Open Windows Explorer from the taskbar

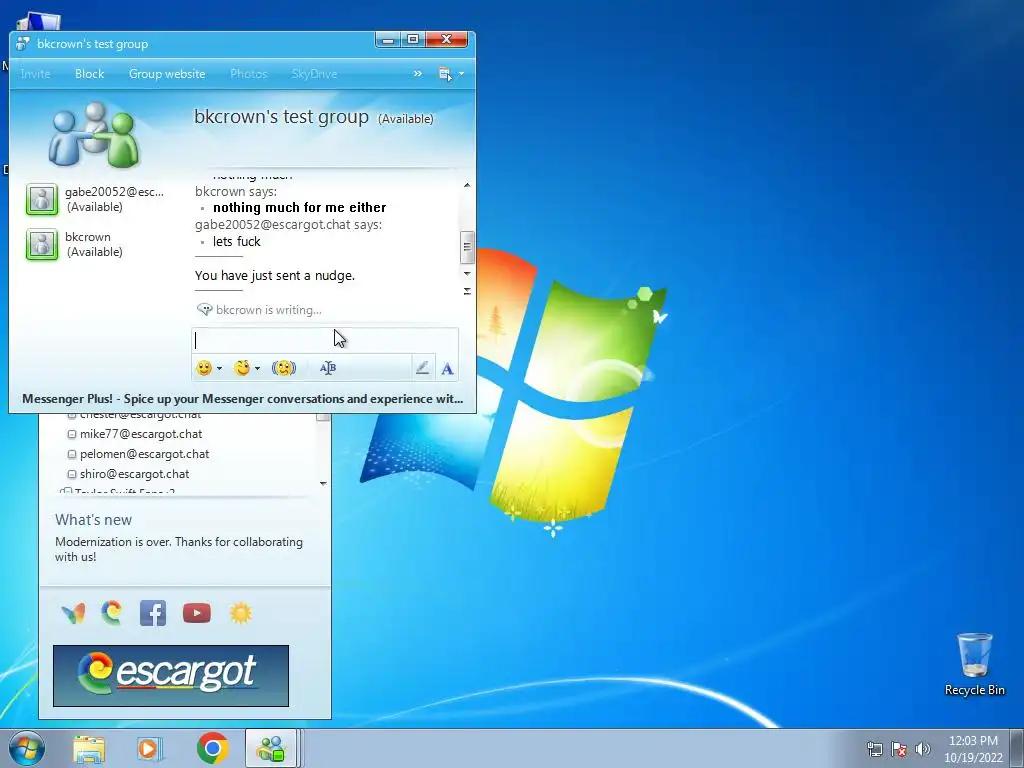coord(89,749)
